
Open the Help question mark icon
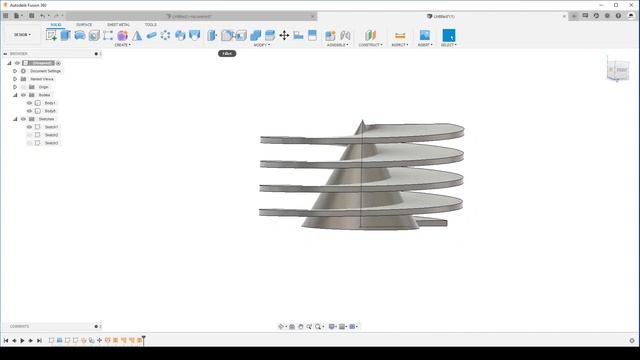click(618, 16)
